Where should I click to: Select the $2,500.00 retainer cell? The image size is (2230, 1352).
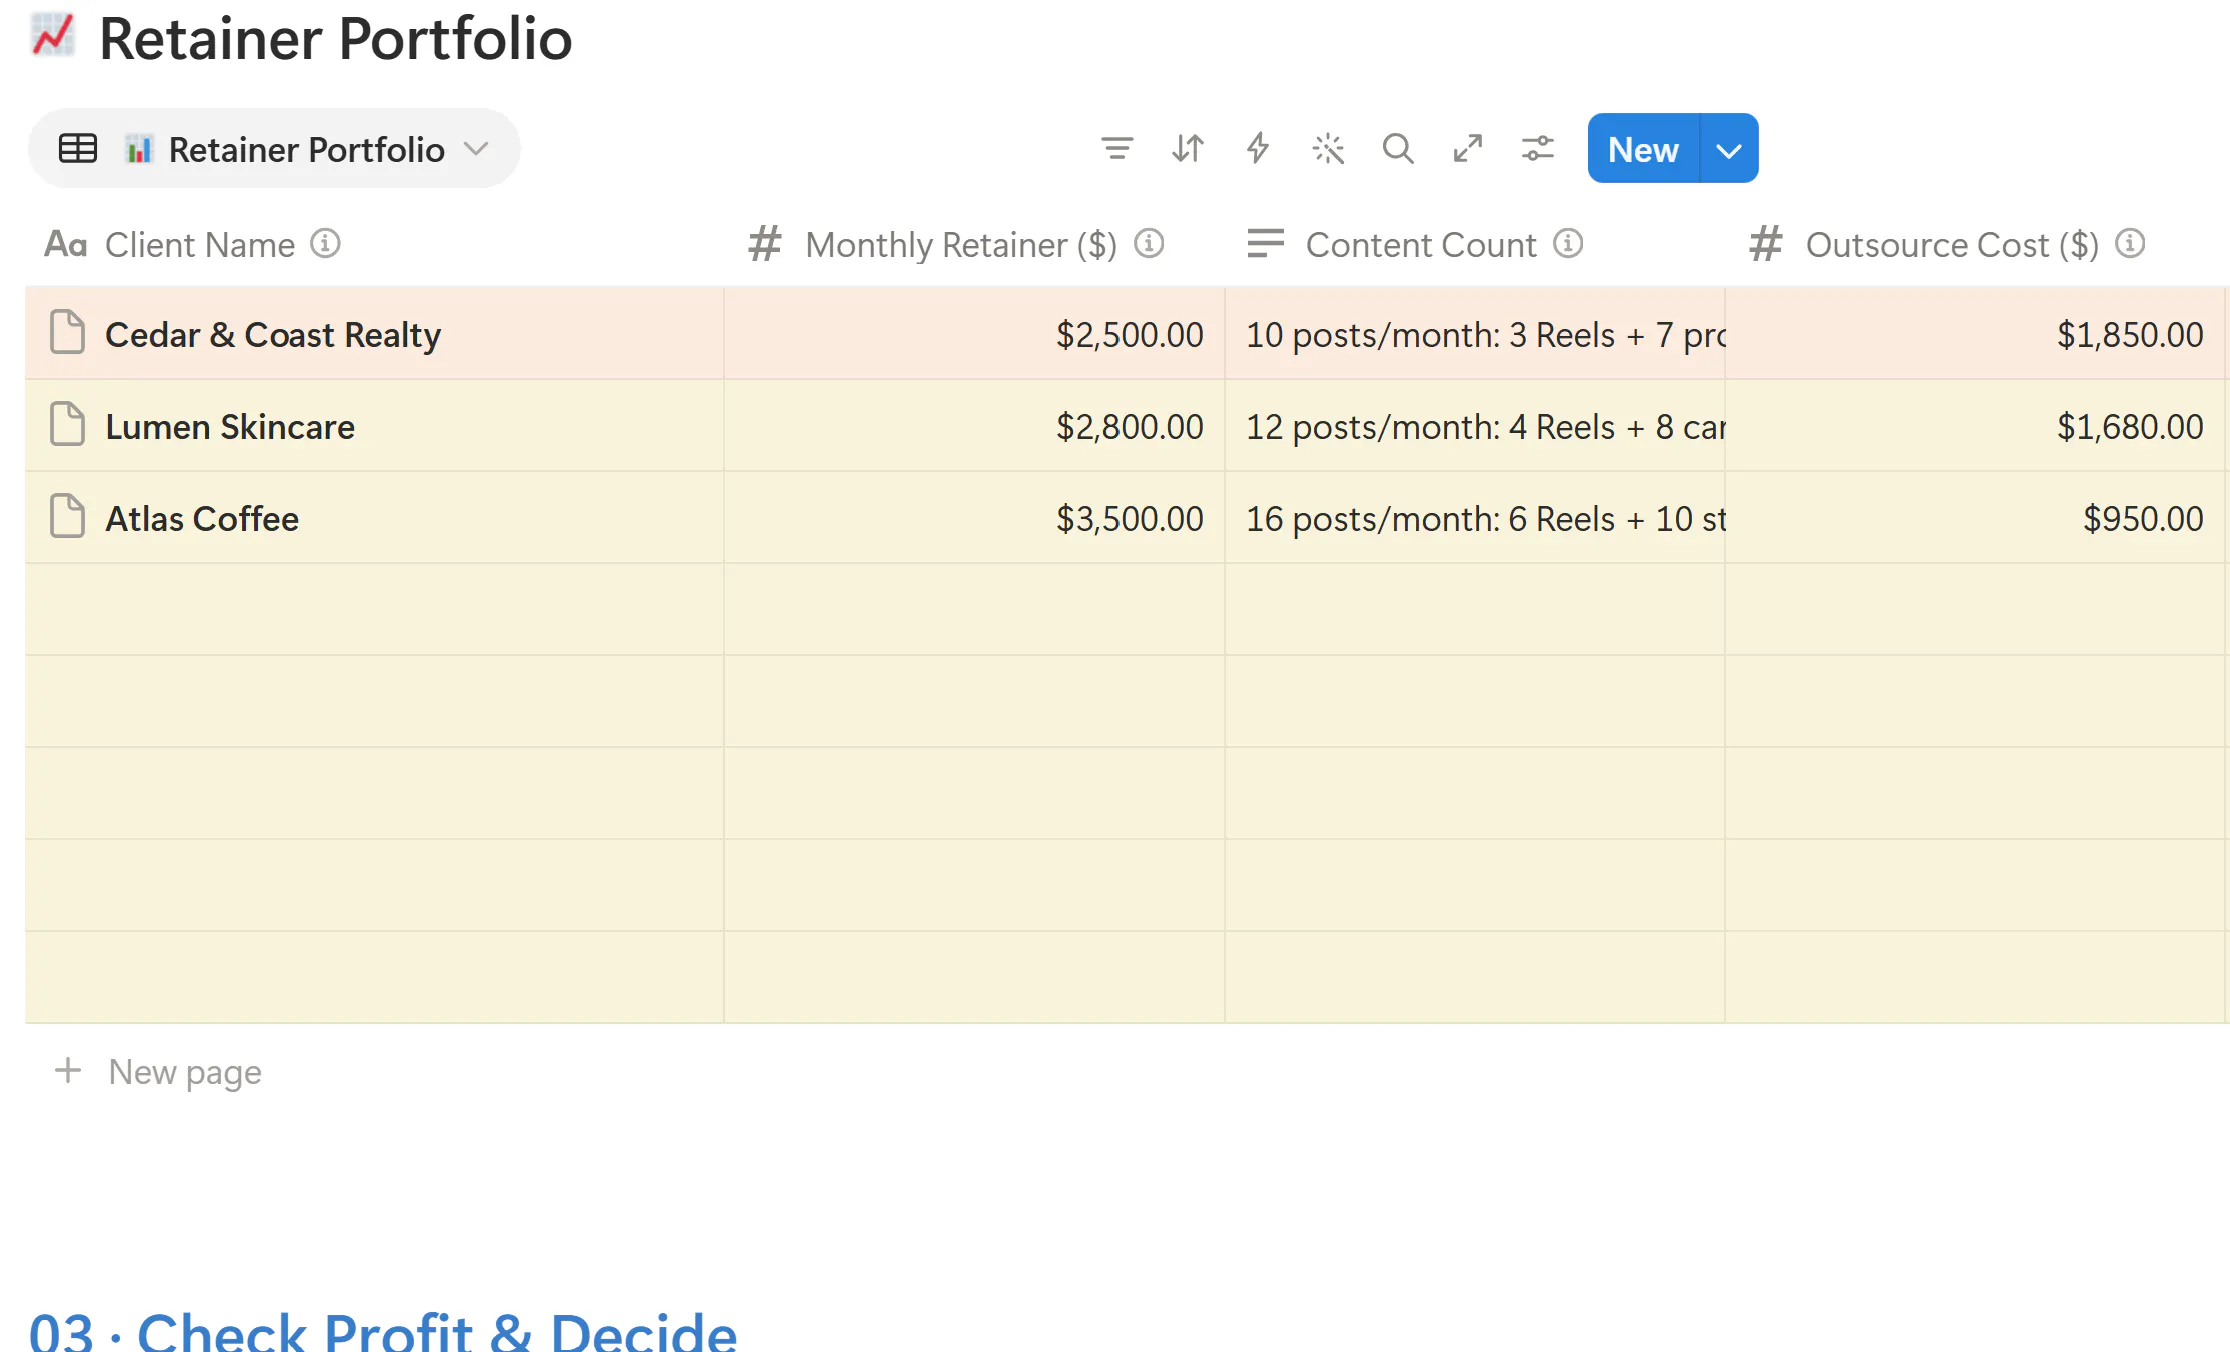point(975,334)
